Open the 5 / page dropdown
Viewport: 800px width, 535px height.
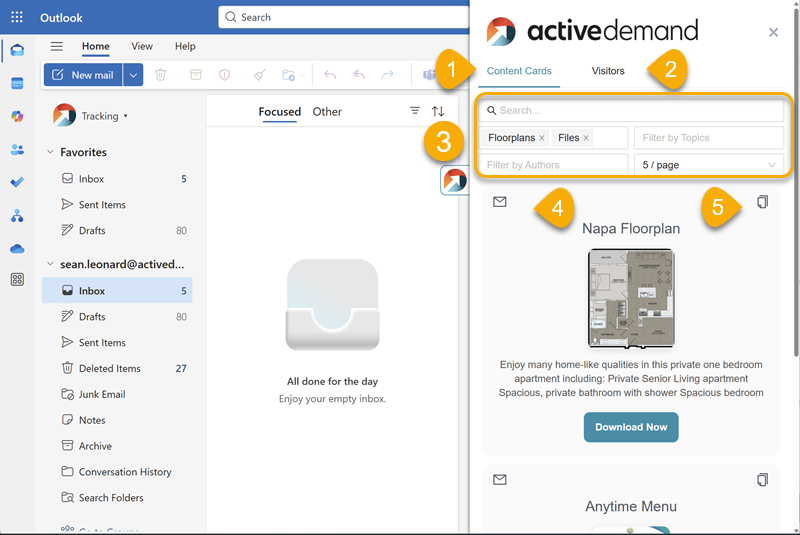point(709,165)
